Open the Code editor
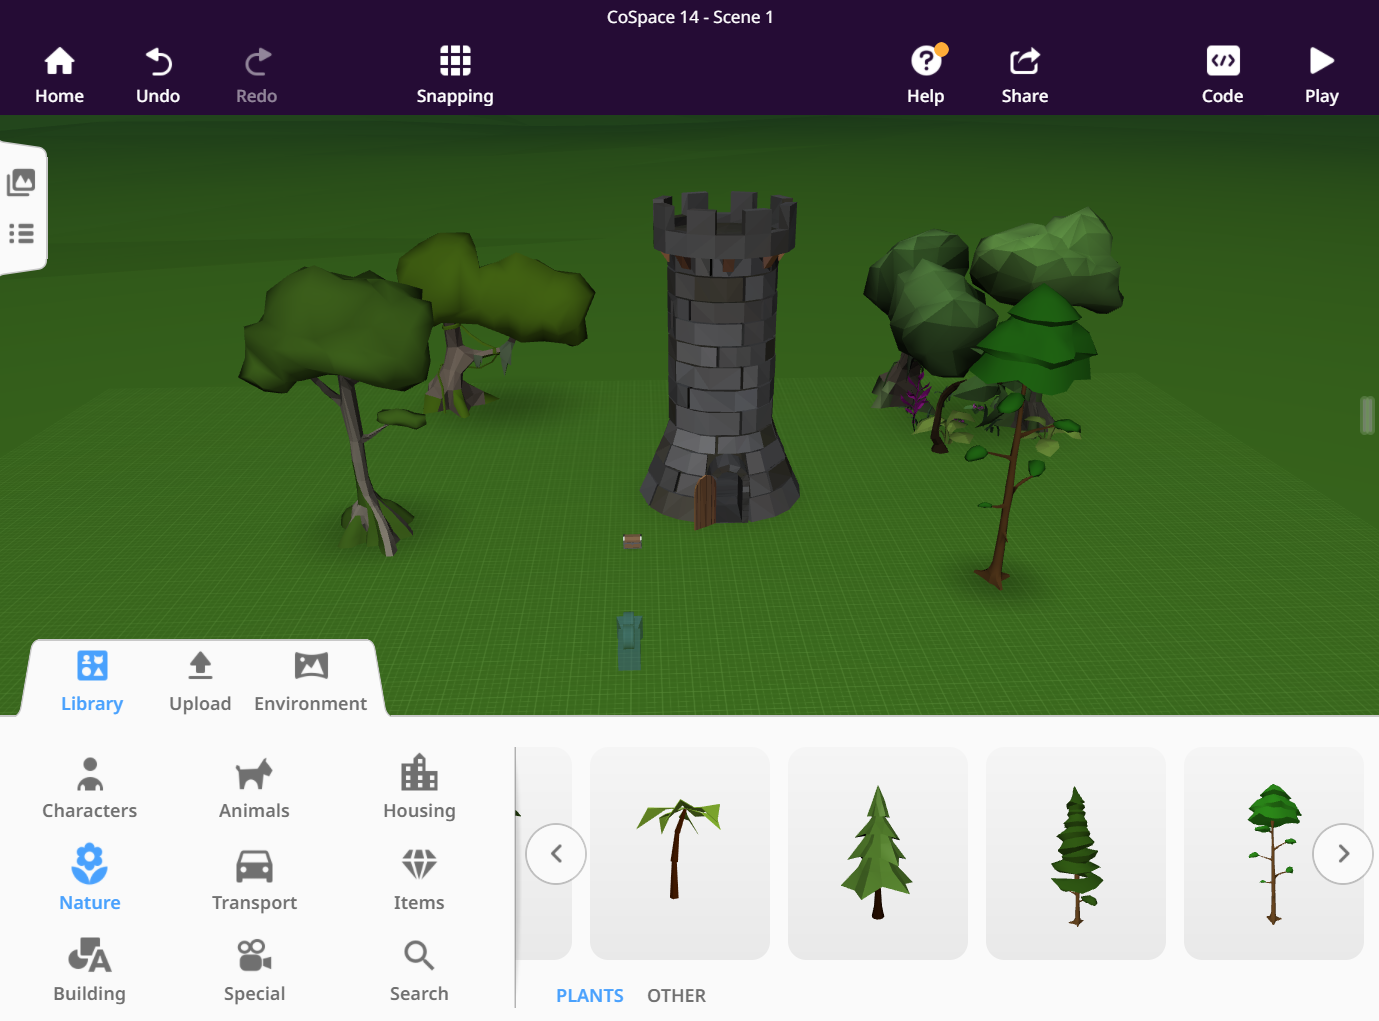The height and width of the screenshot is (1021, 1379). [1222, 75]
